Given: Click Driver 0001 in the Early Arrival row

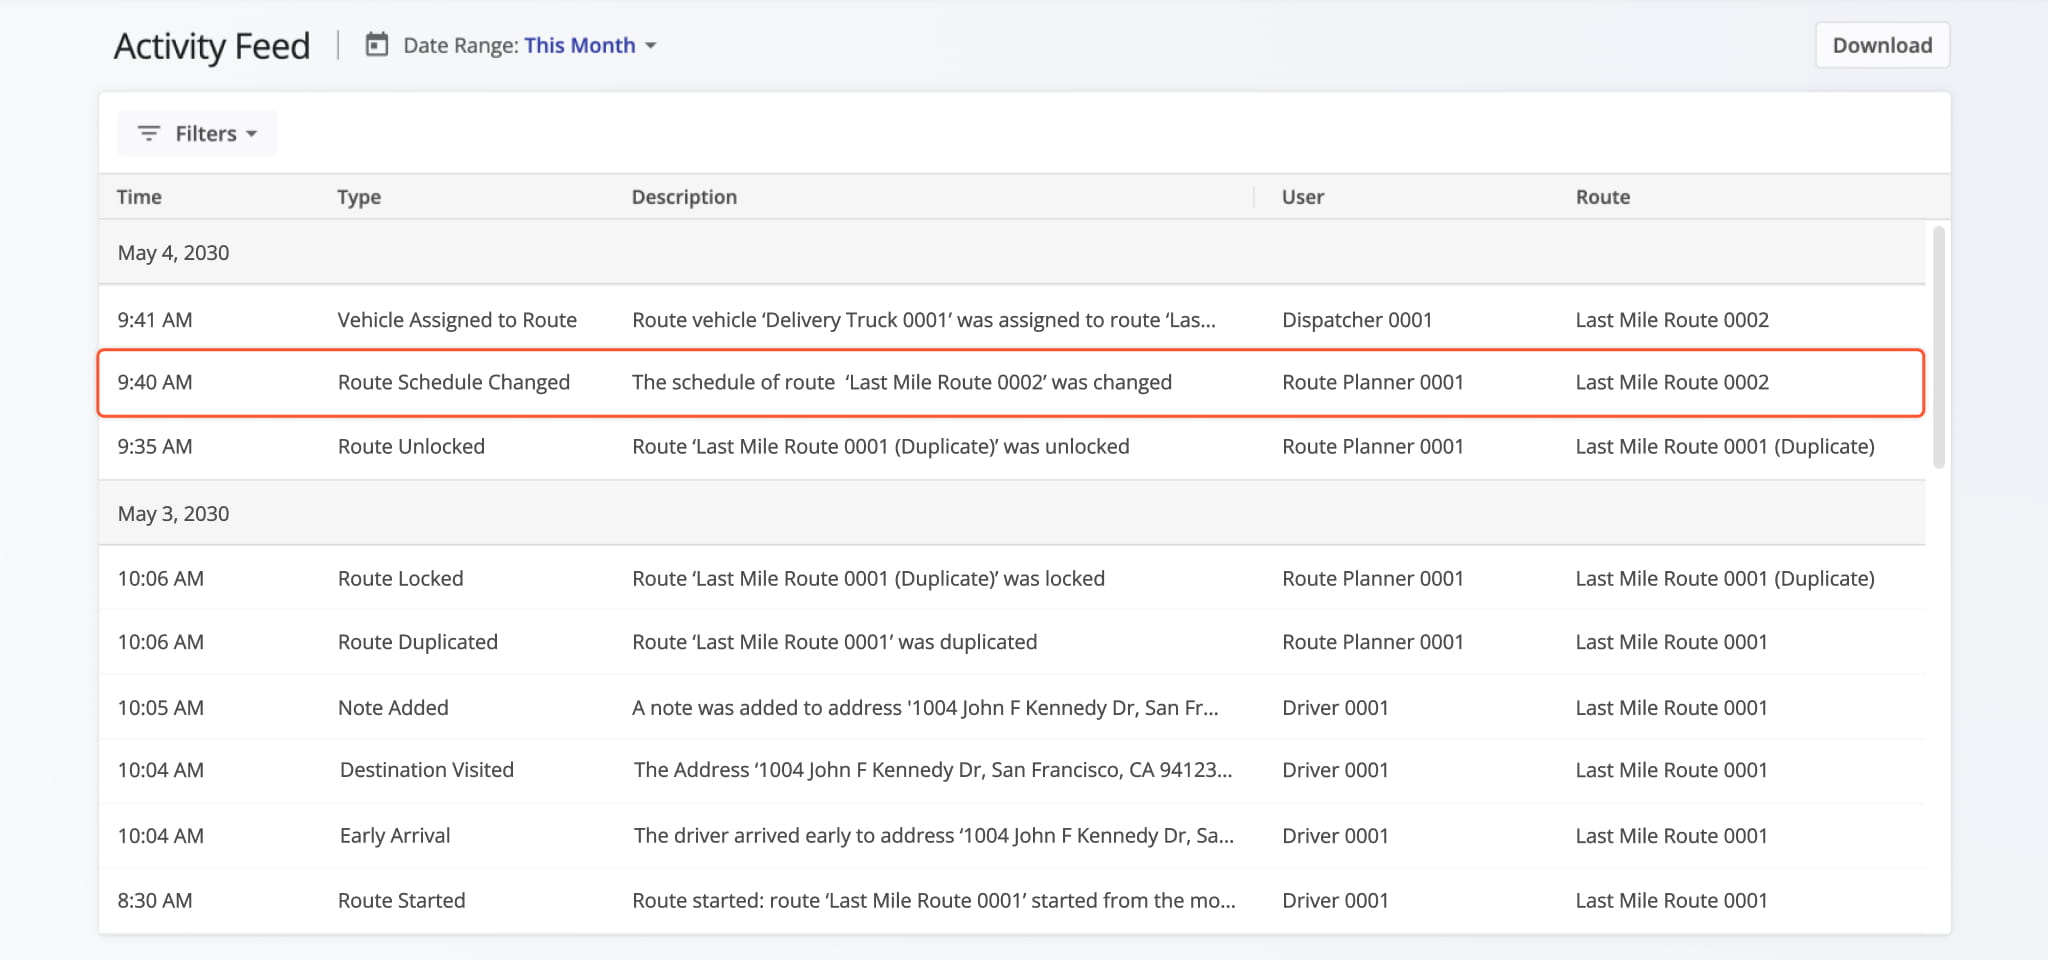Looking at the screenshot, I should tap(1335, 836).
